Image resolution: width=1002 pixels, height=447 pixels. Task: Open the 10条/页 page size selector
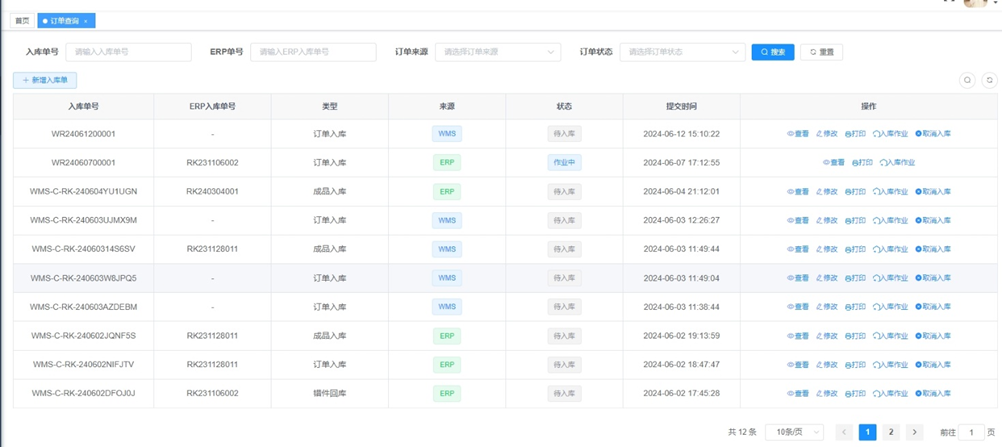click(794, 432)
